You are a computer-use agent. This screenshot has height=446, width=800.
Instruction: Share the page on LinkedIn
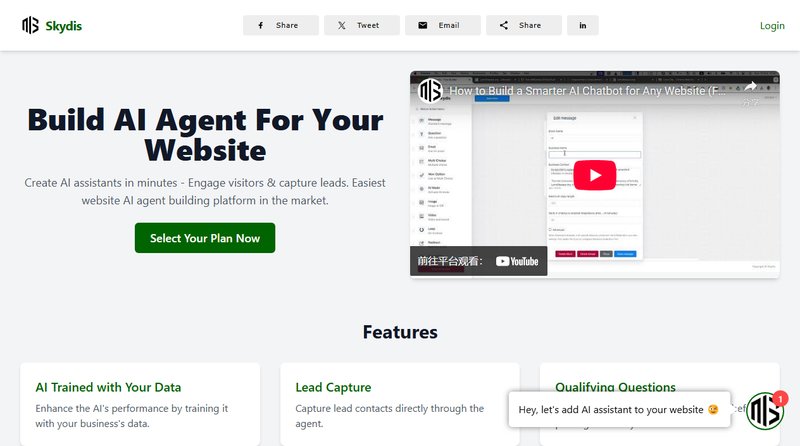583,25
